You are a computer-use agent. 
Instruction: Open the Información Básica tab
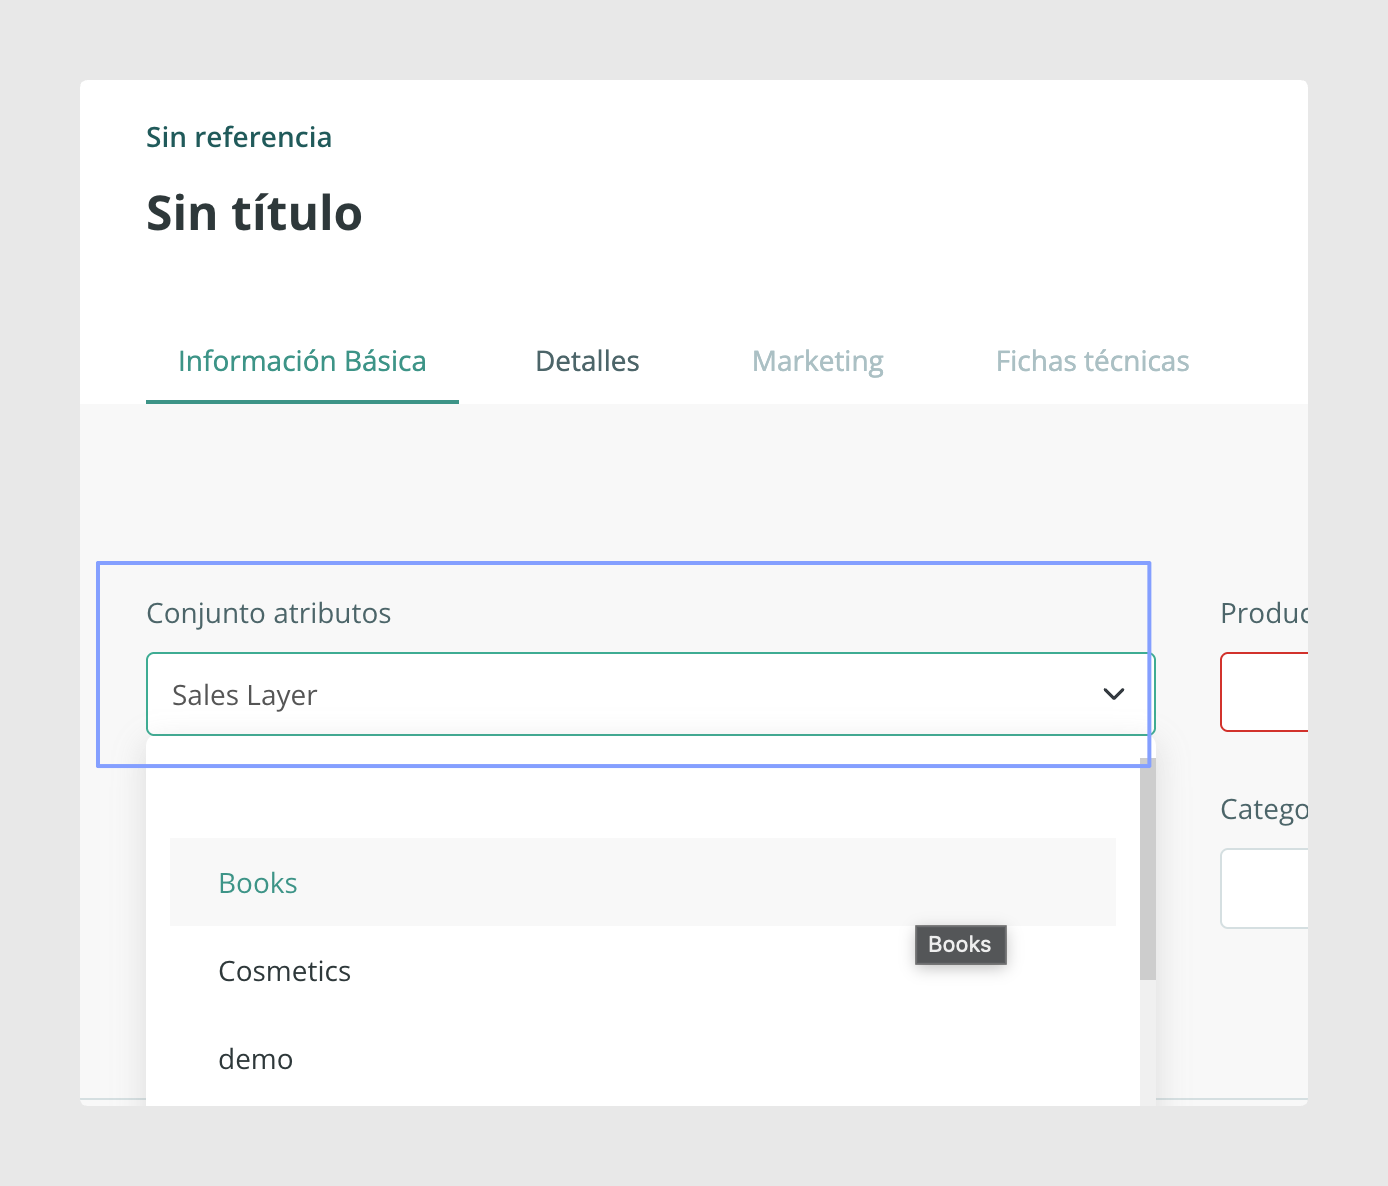(x=302, y=361)
